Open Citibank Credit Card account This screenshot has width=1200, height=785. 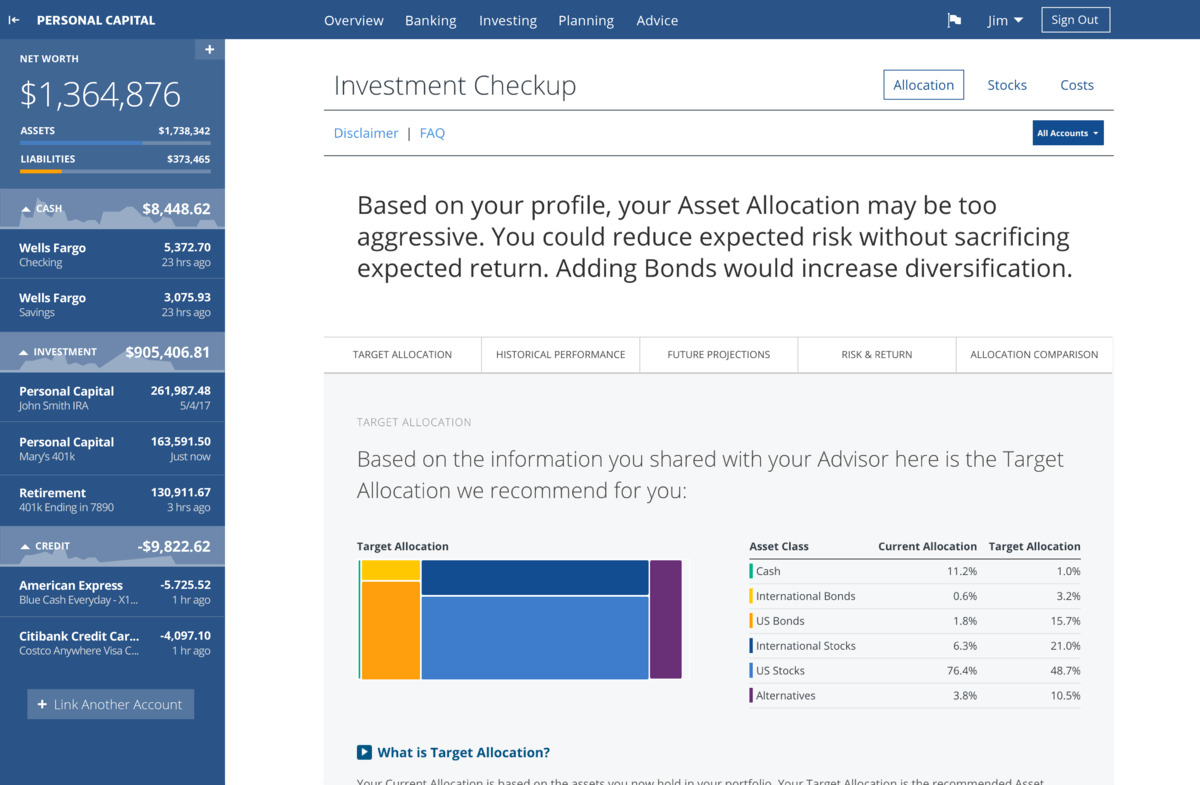(x=112, y=643)
